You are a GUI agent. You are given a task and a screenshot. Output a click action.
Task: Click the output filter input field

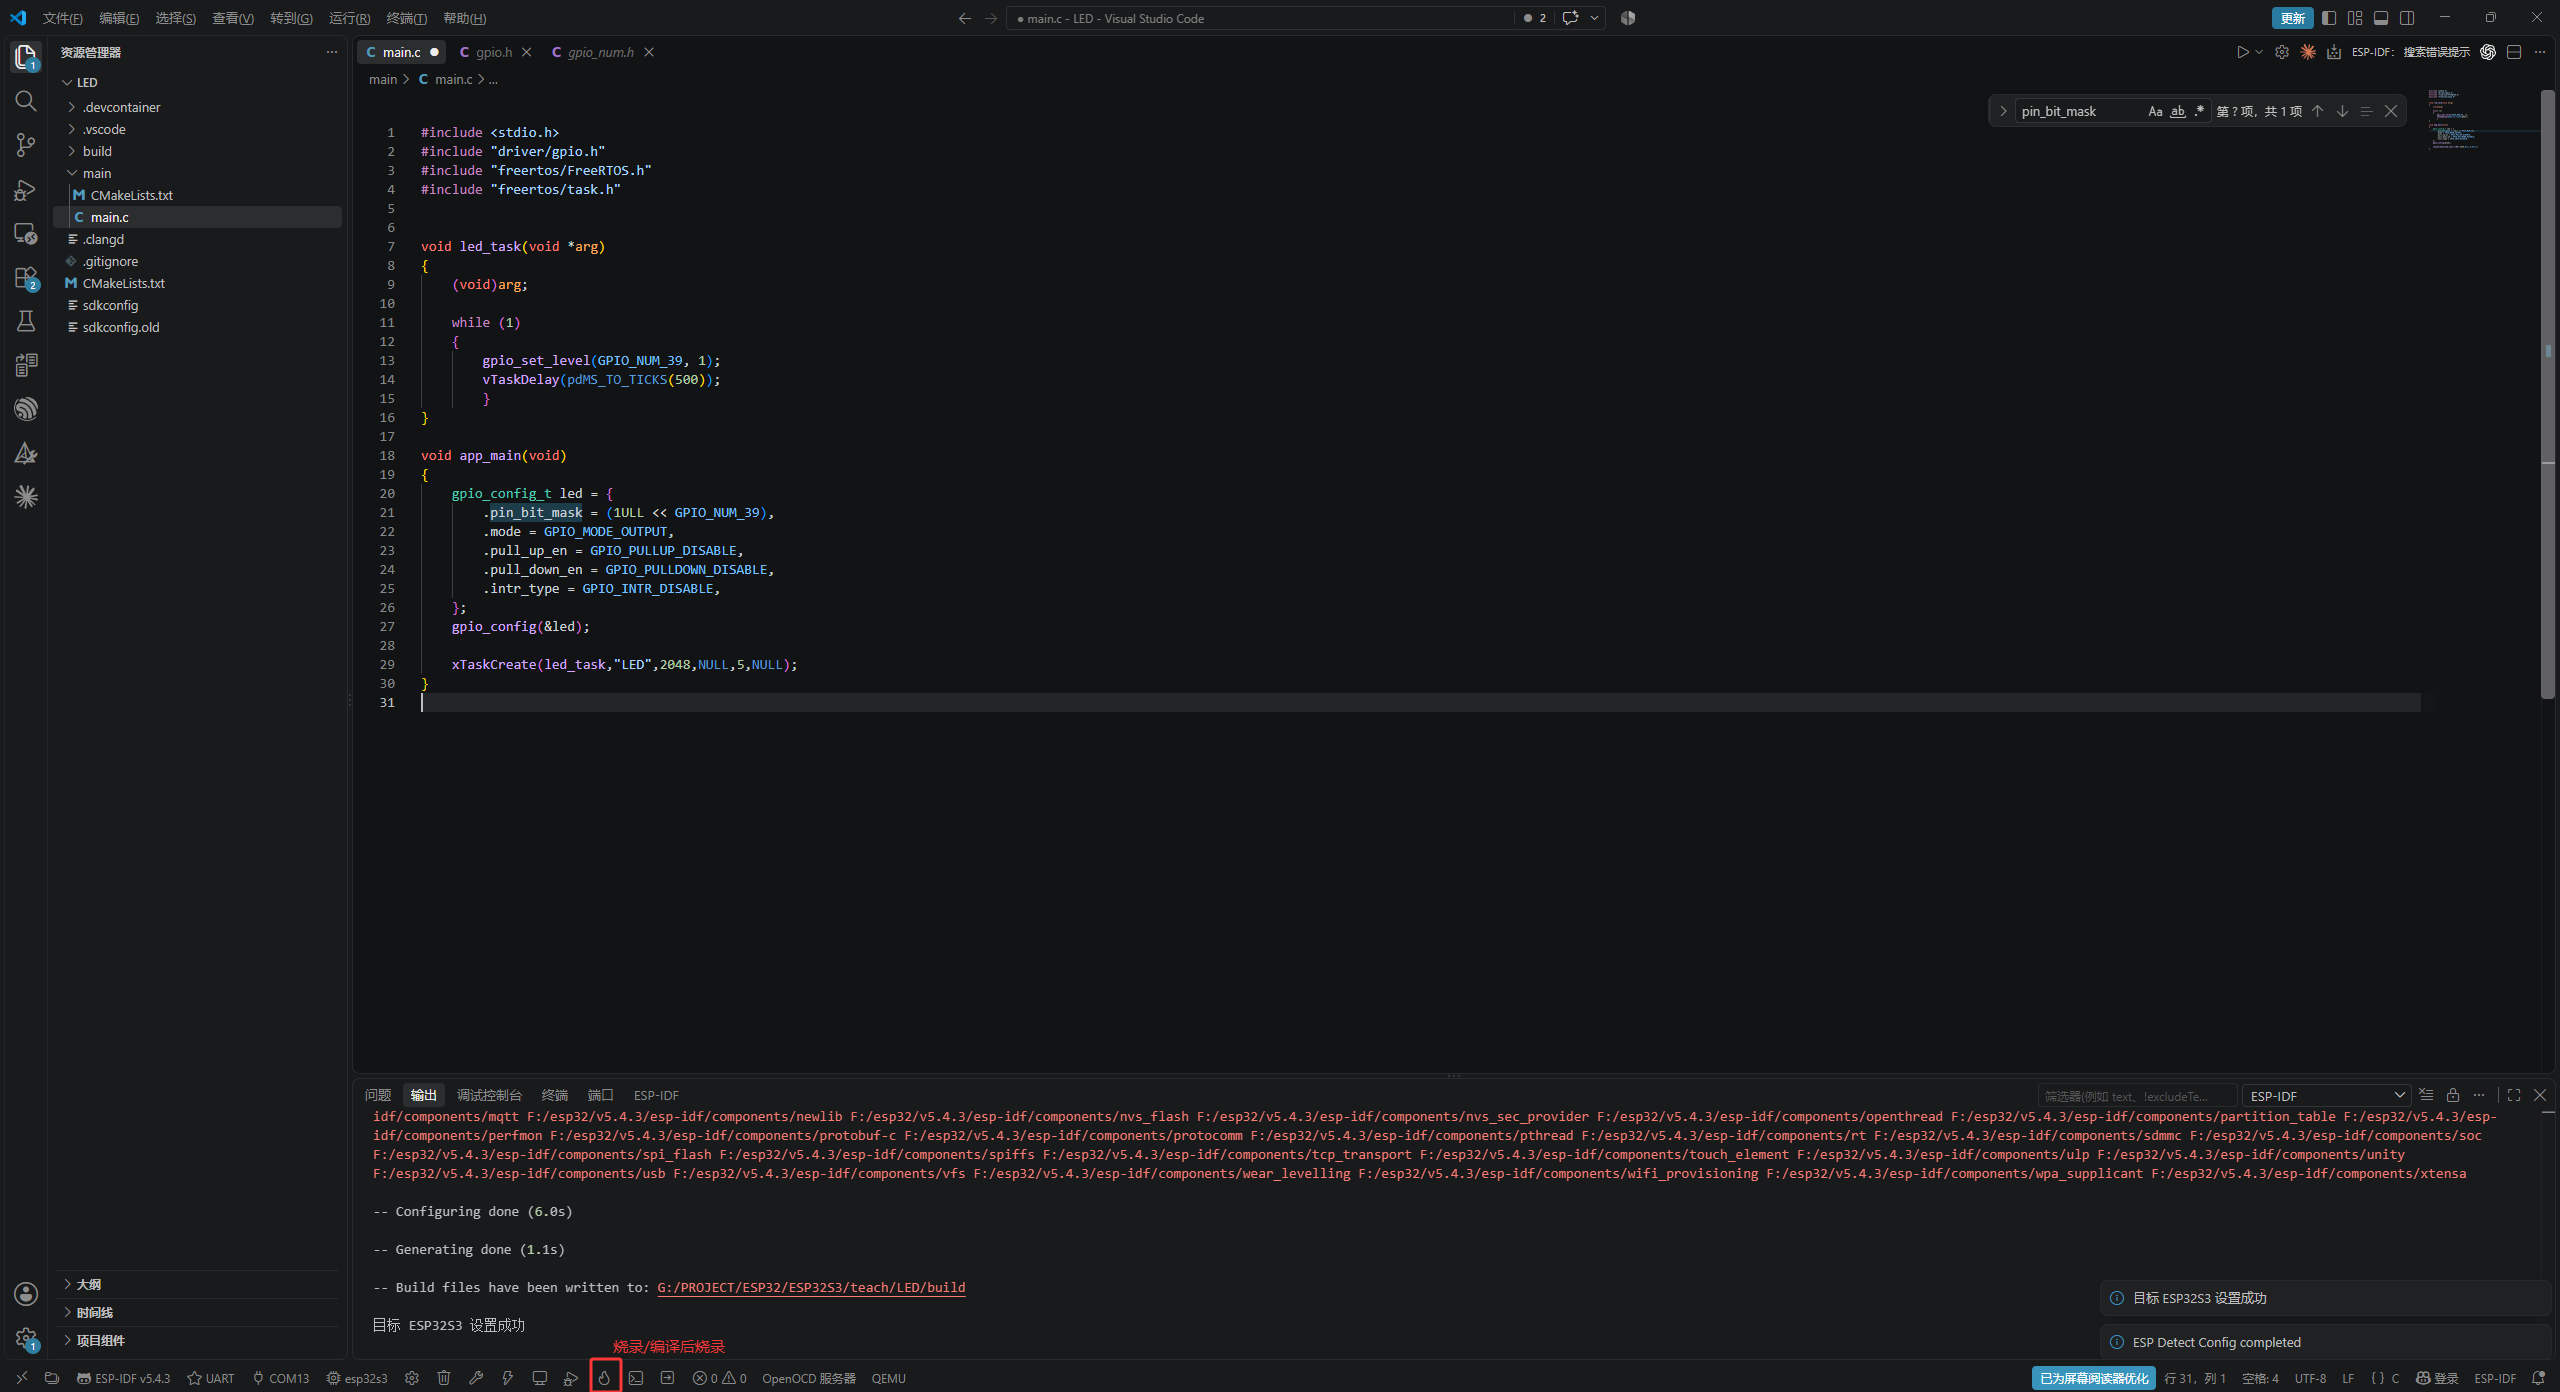point(2136,1096)
